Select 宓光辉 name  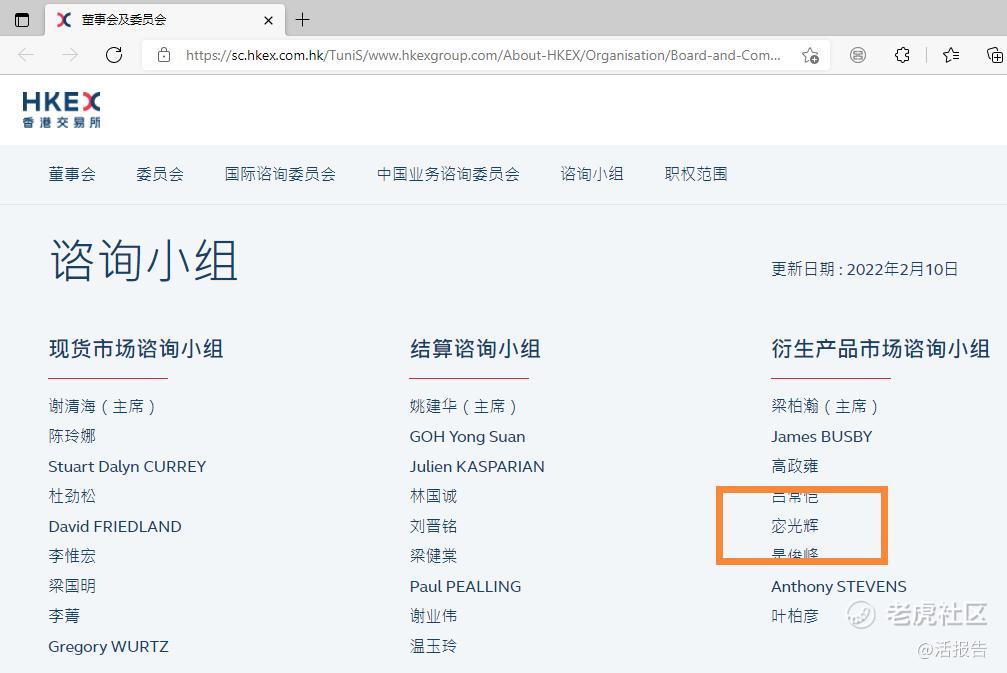795,526
